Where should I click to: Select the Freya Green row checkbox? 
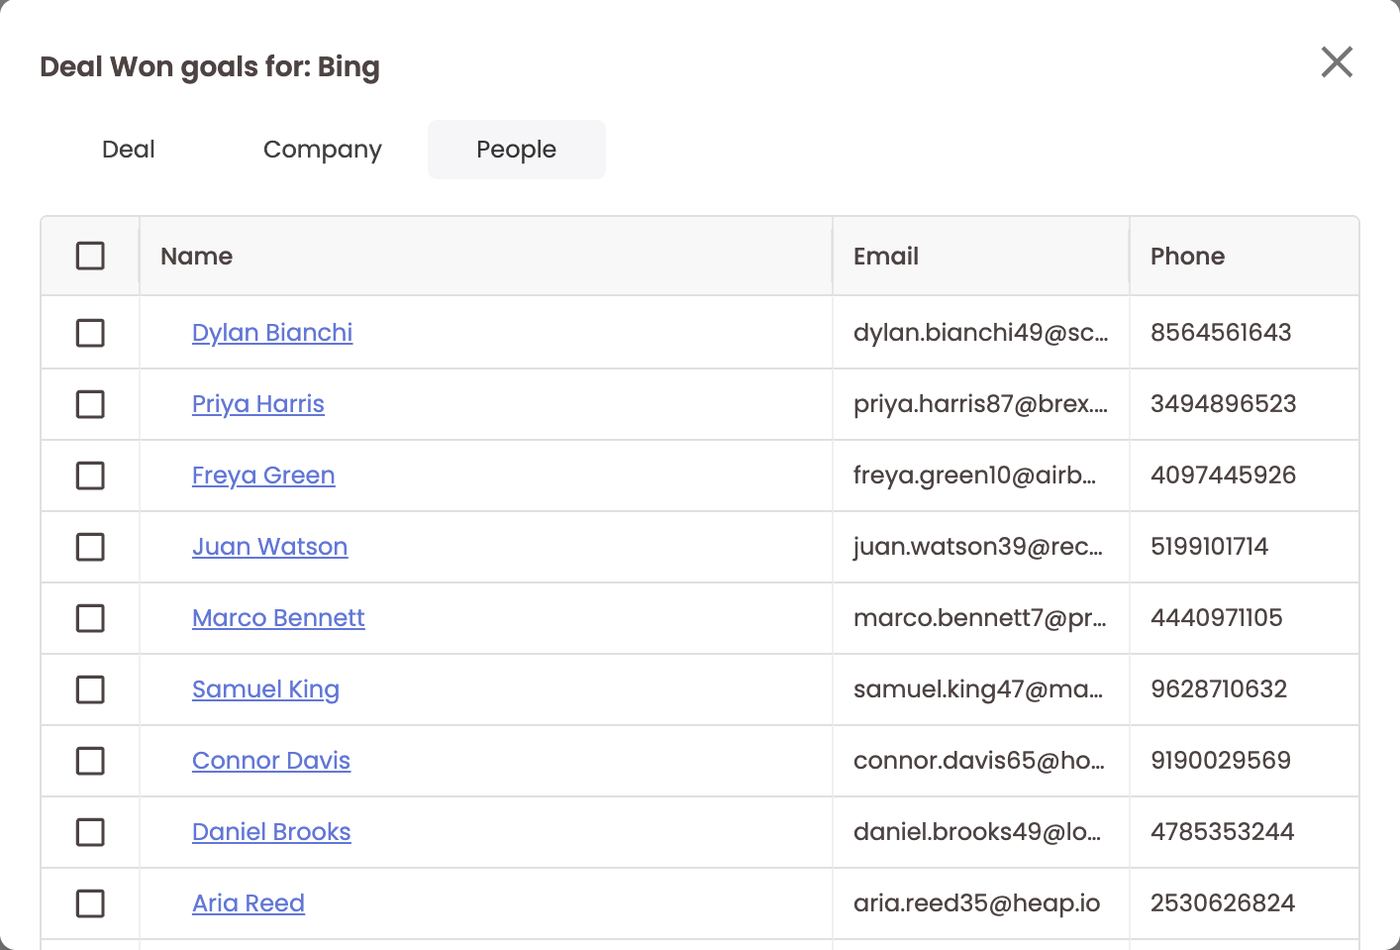[x=90, y=475]
